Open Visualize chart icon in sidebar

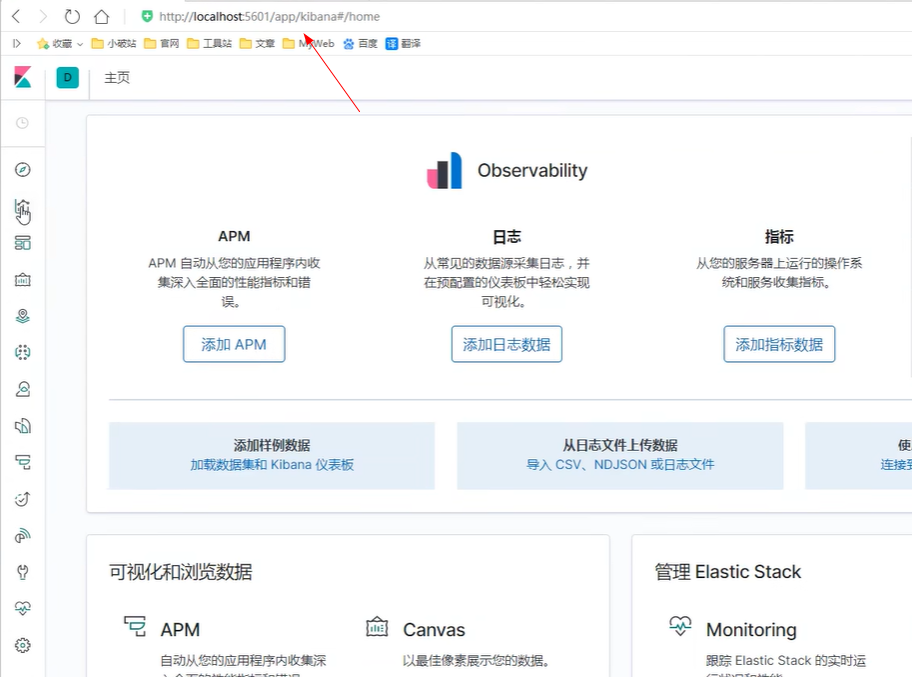coord(22,207)
